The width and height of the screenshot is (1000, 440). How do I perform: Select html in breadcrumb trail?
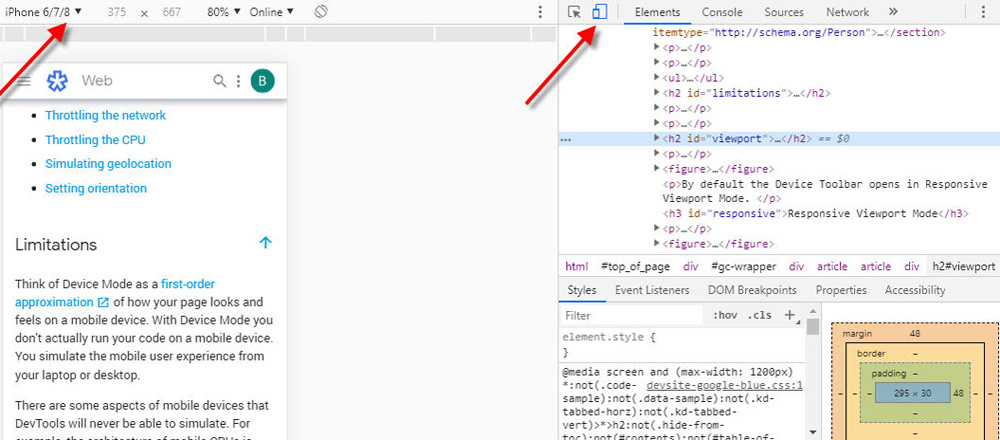point(577,267)
